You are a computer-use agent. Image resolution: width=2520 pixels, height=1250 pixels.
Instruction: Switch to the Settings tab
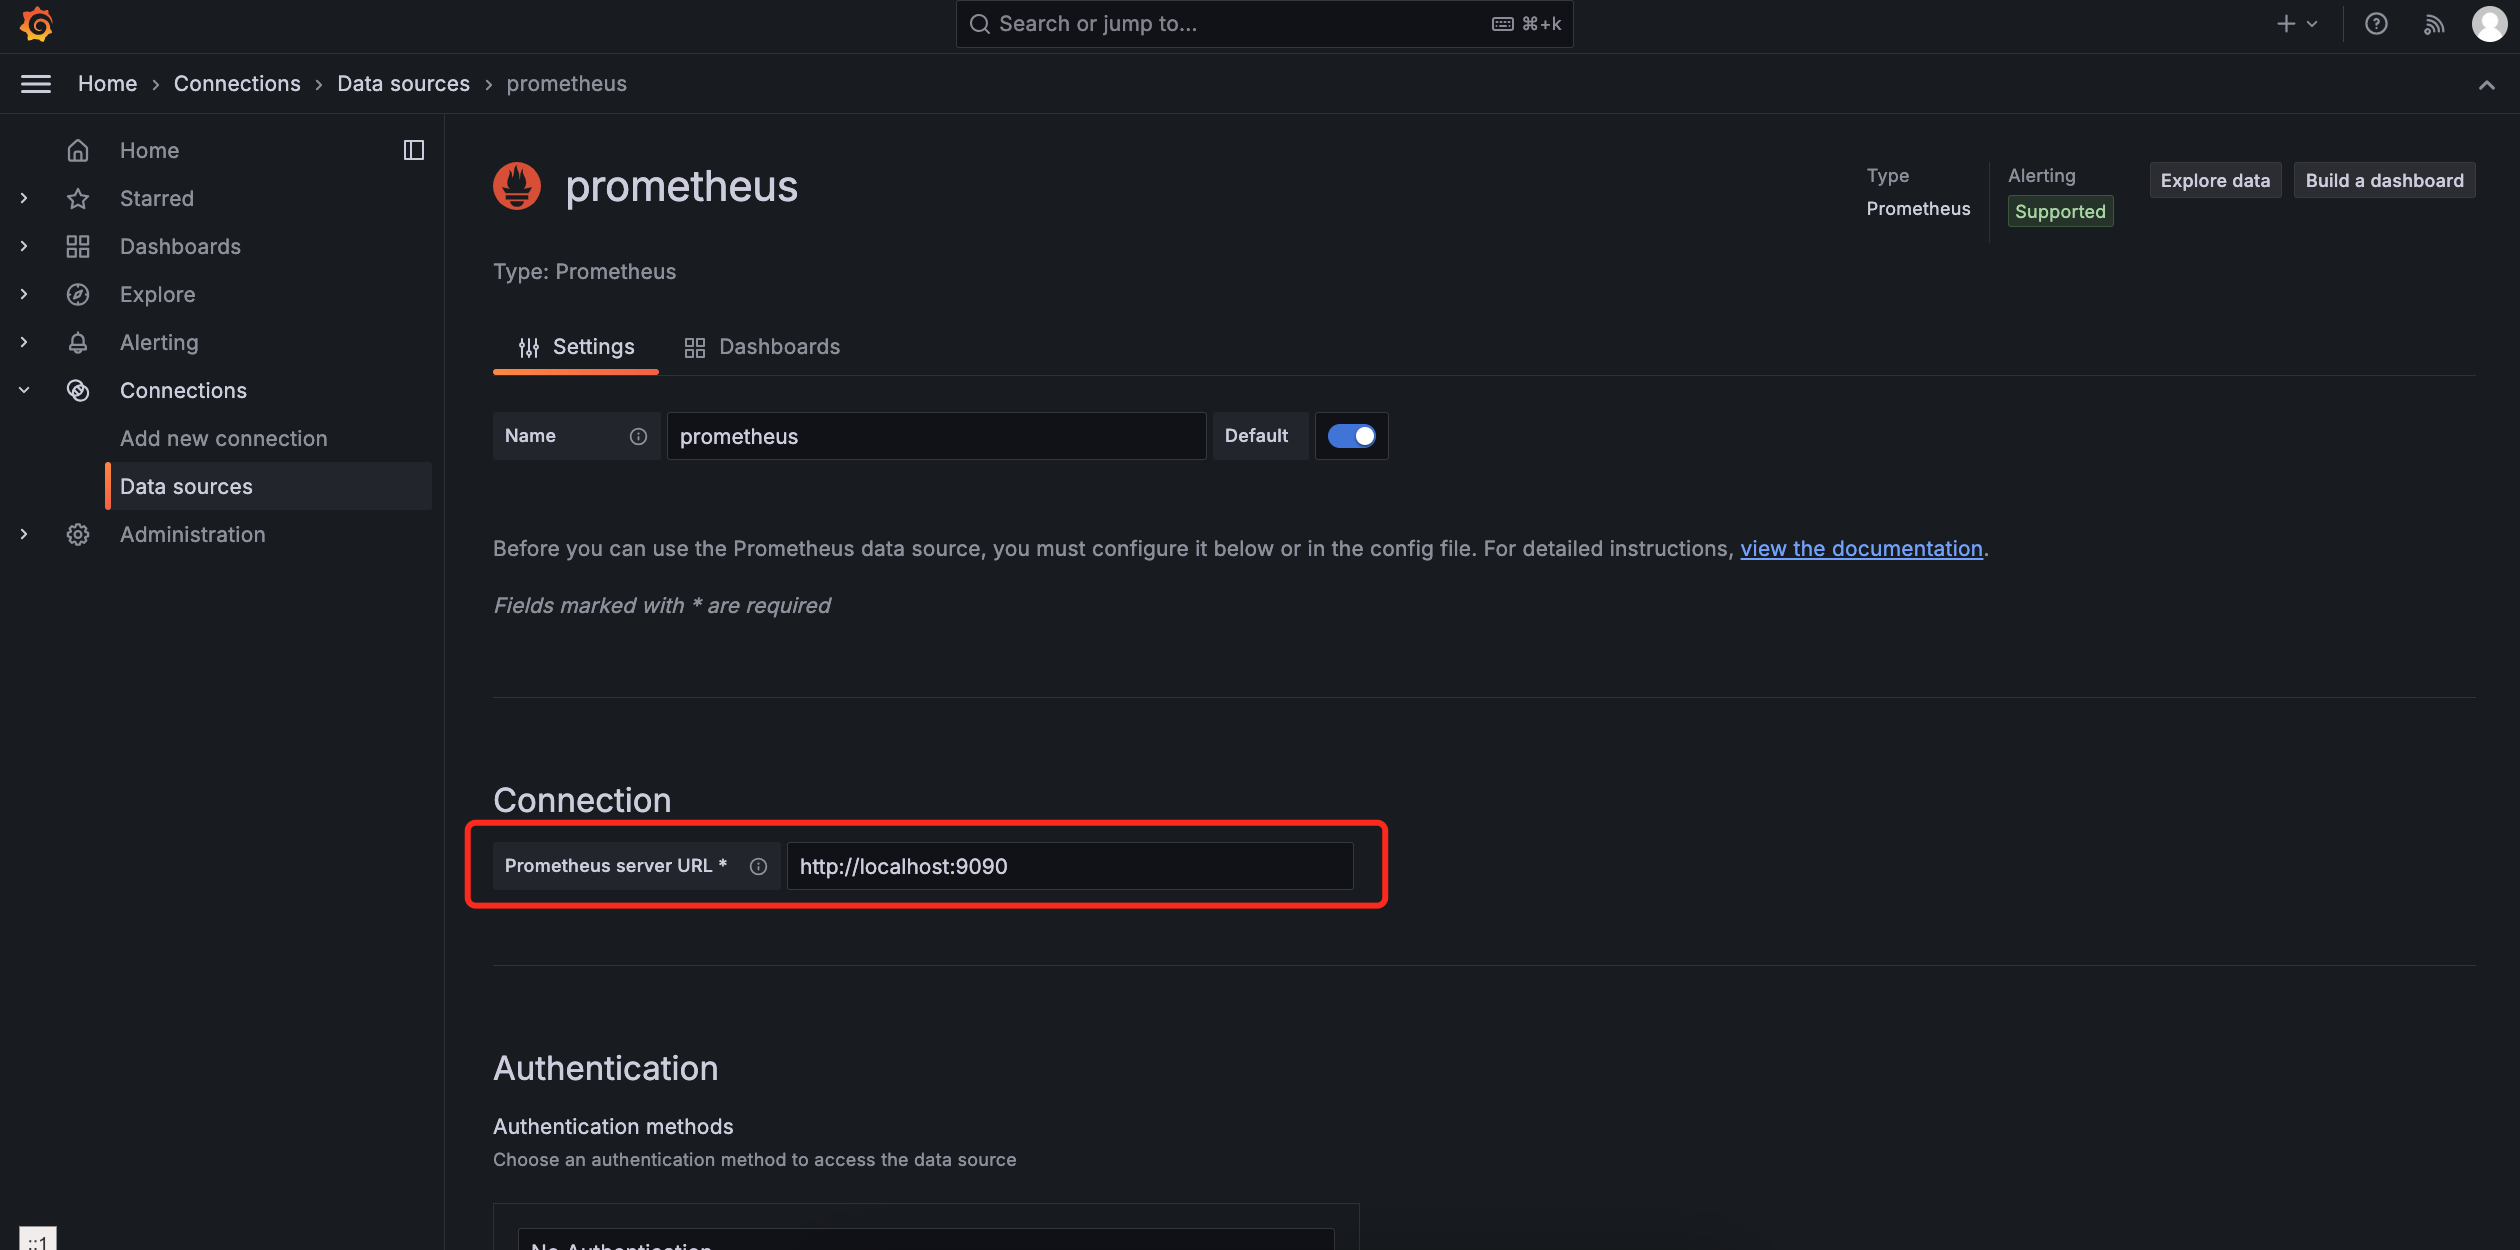(576, 347)
